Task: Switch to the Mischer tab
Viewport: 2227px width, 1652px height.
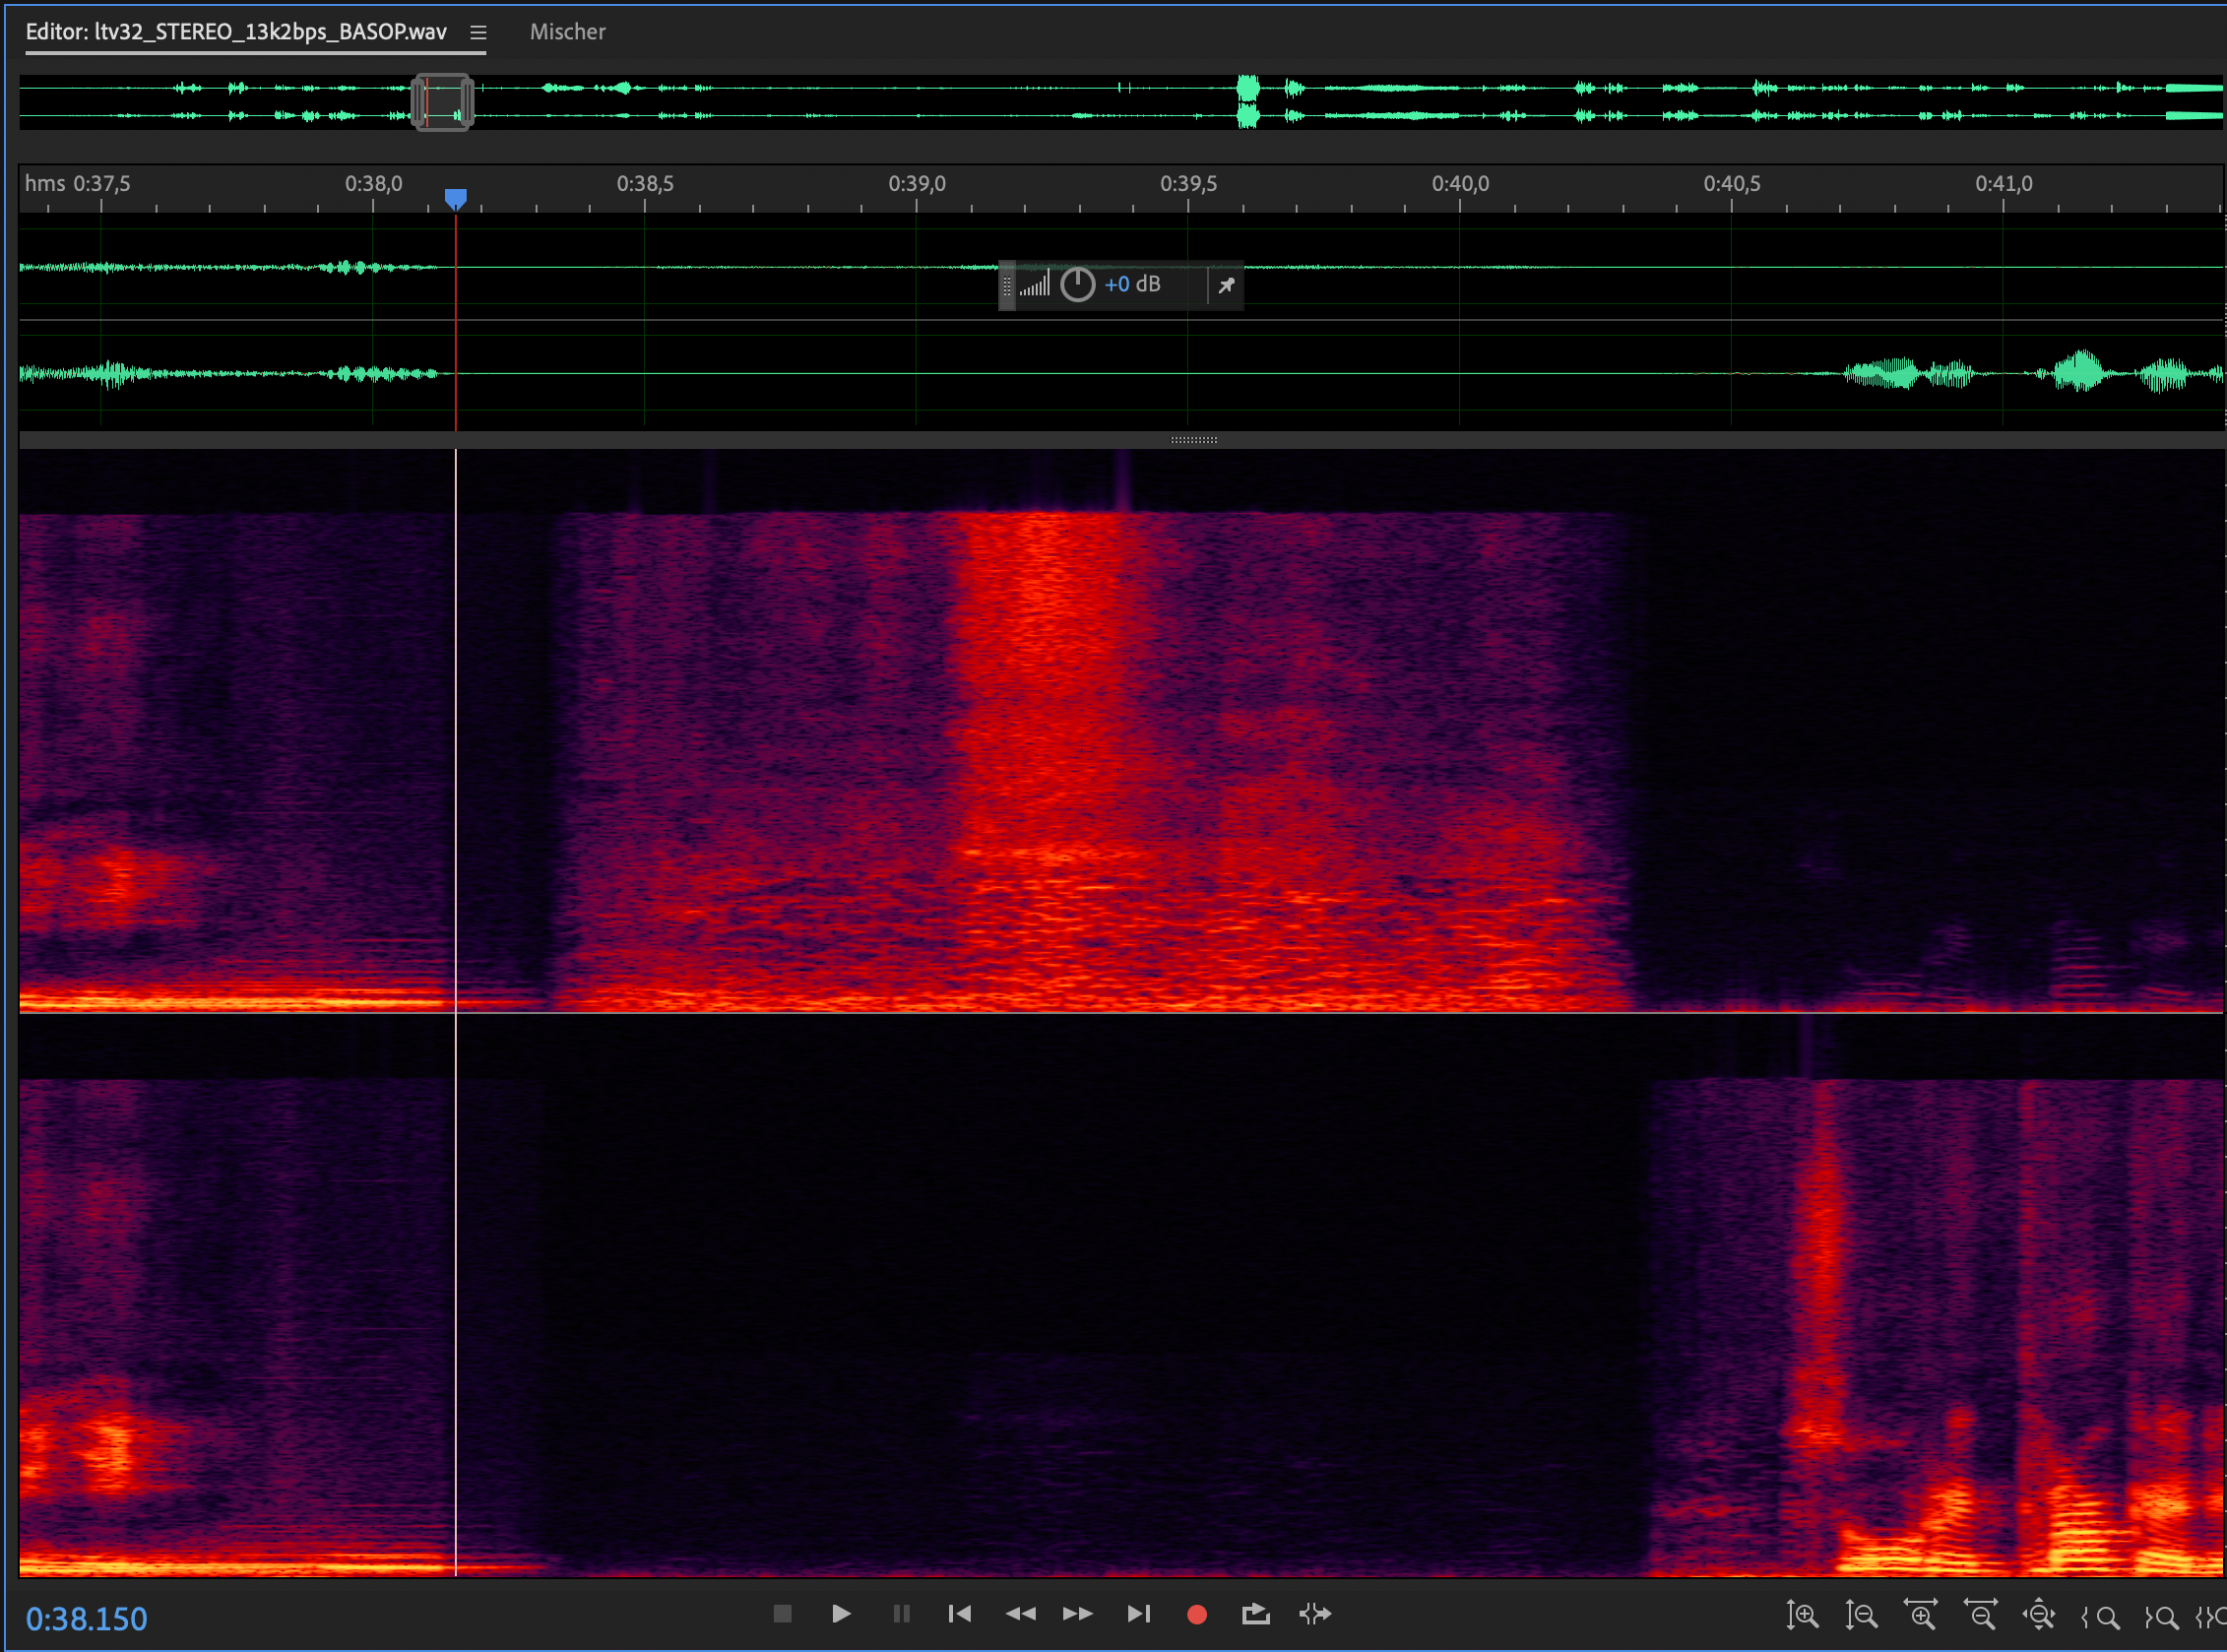Action: pos(567,32)
